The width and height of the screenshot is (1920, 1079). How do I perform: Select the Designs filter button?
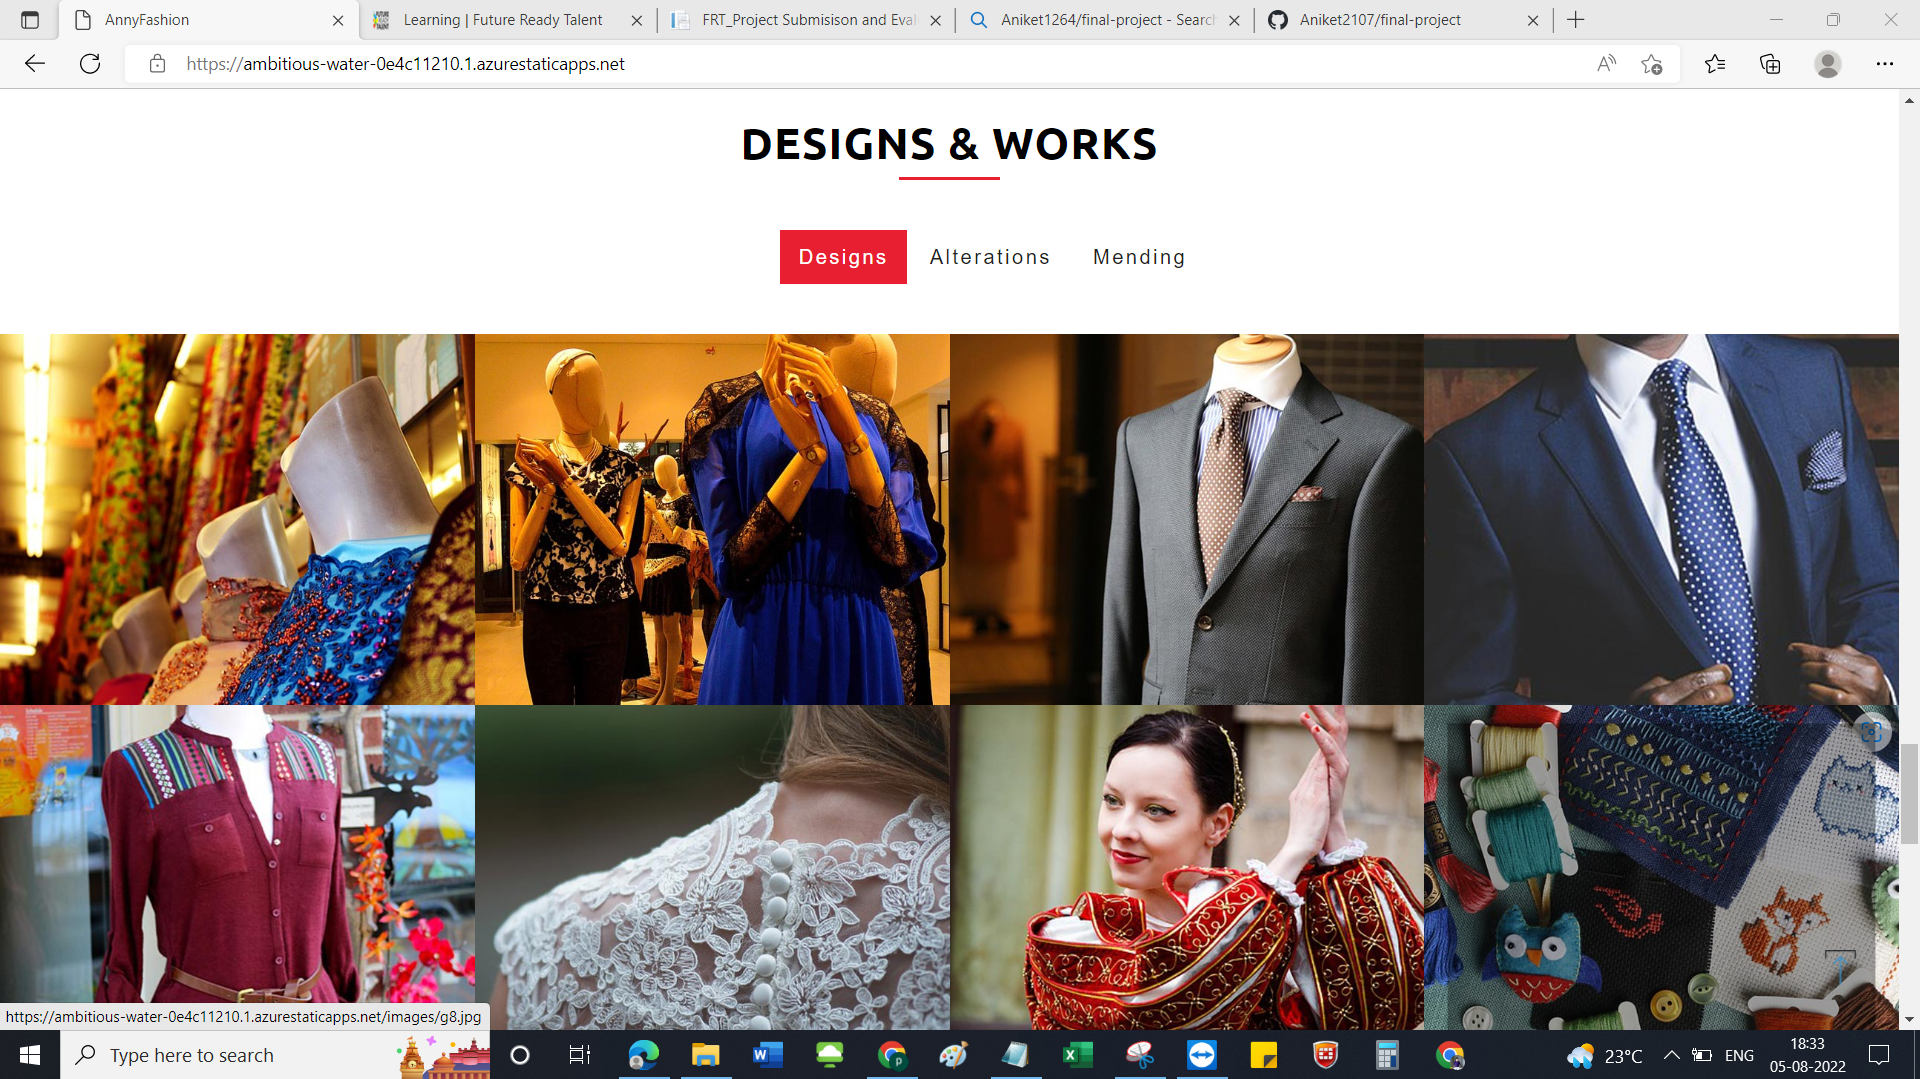click(843, 257)
